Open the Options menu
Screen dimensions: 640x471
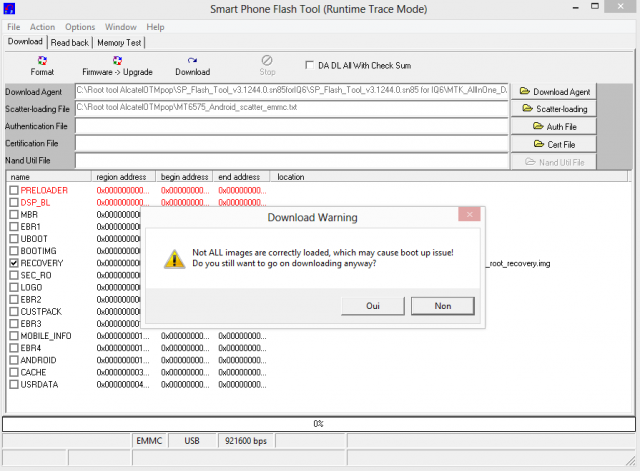80,27
